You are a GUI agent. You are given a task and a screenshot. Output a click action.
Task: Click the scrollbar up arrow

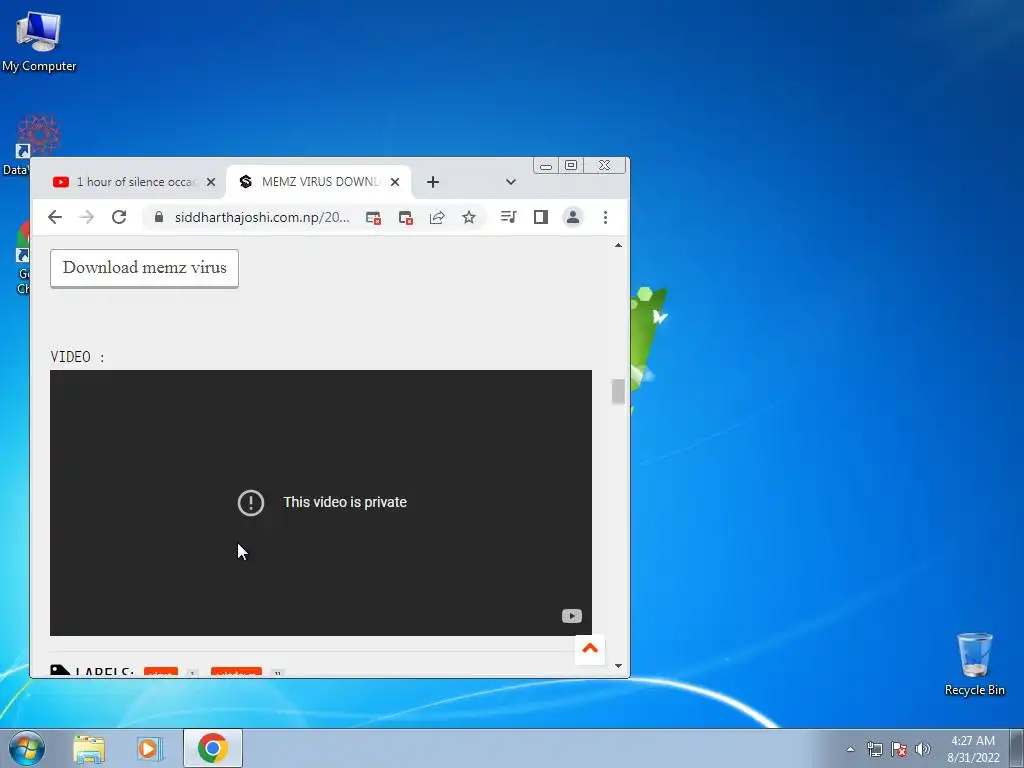[618, 246]
